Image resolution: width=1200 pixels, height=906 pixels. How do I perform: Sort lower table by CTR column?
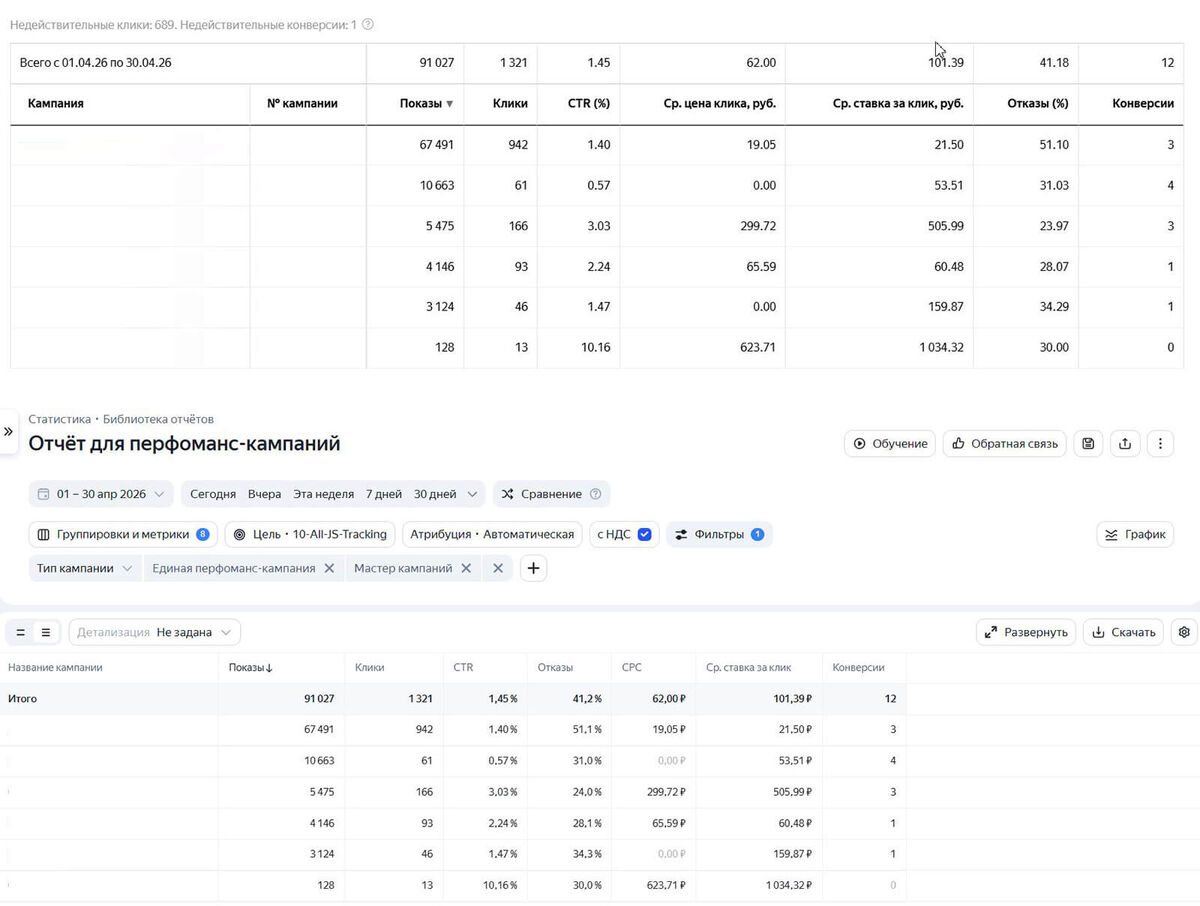click(x=463, y=667)
